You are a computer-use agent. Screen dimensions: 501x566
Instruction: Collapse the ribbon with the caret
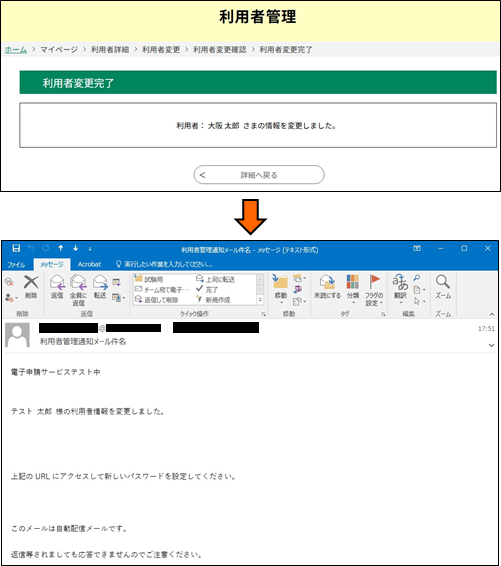pyautogui.click(x=492, y=314)
